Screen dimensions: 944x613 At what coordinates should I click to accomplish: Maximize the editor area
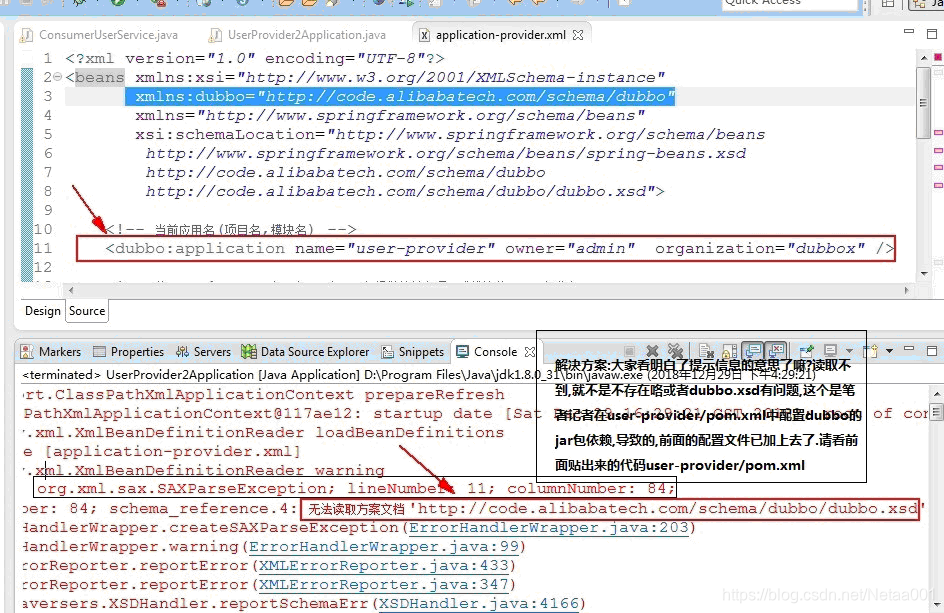point(932,34)
